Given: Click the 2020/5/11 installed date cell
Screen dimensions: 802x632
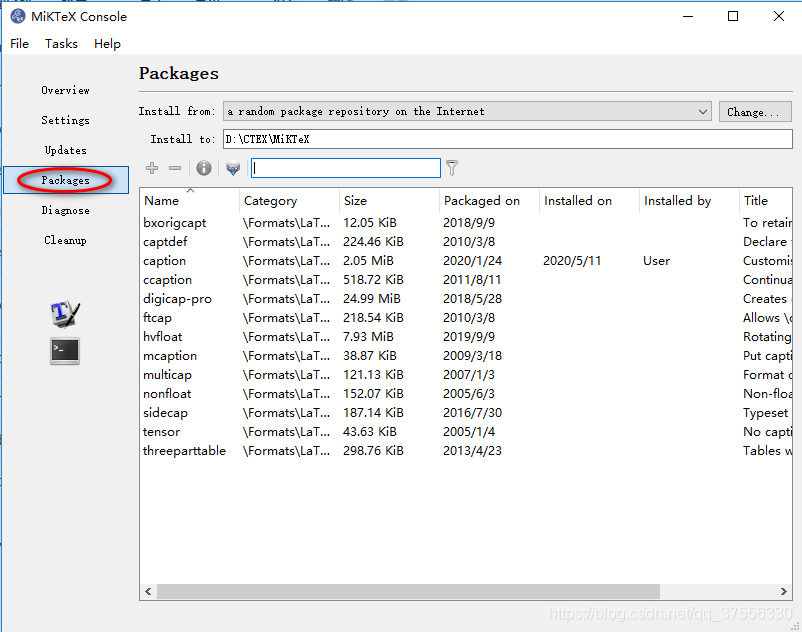Looking at the screenshot, I should click(572, 261).
